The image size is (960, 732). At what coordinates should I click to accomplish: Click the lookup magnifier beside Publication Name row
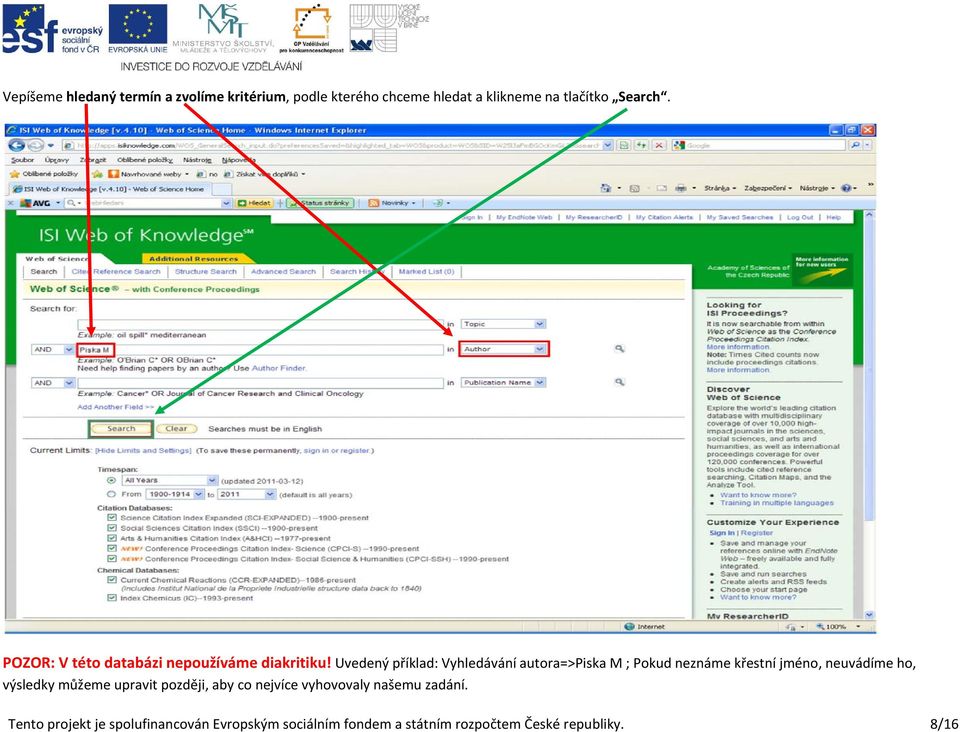[620, 382]
